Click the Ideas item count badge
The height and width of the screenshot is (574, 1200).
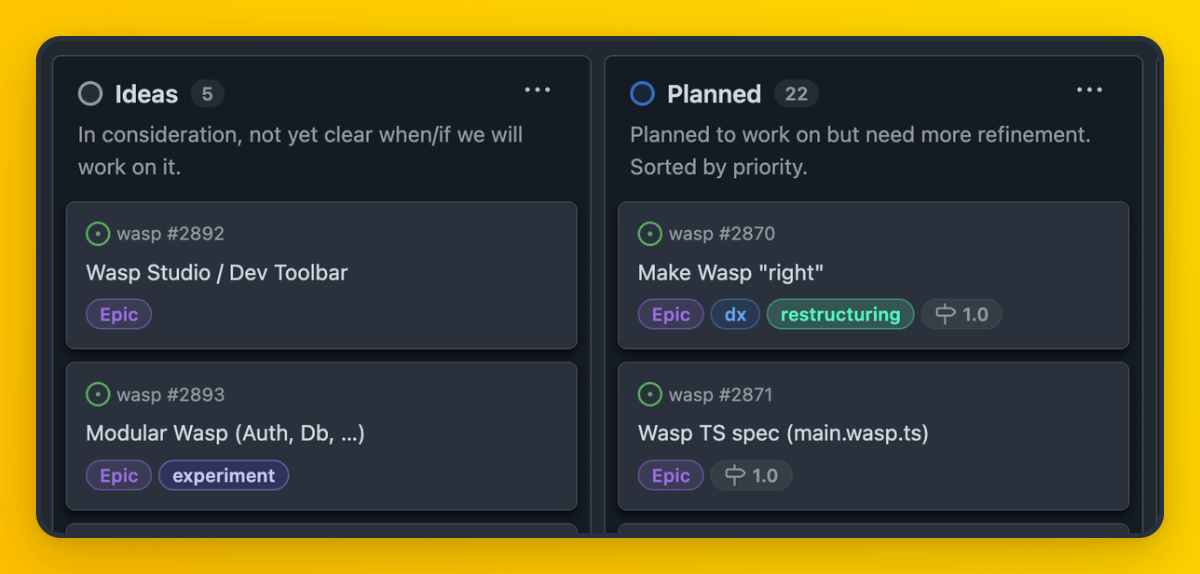pos(207,94)
